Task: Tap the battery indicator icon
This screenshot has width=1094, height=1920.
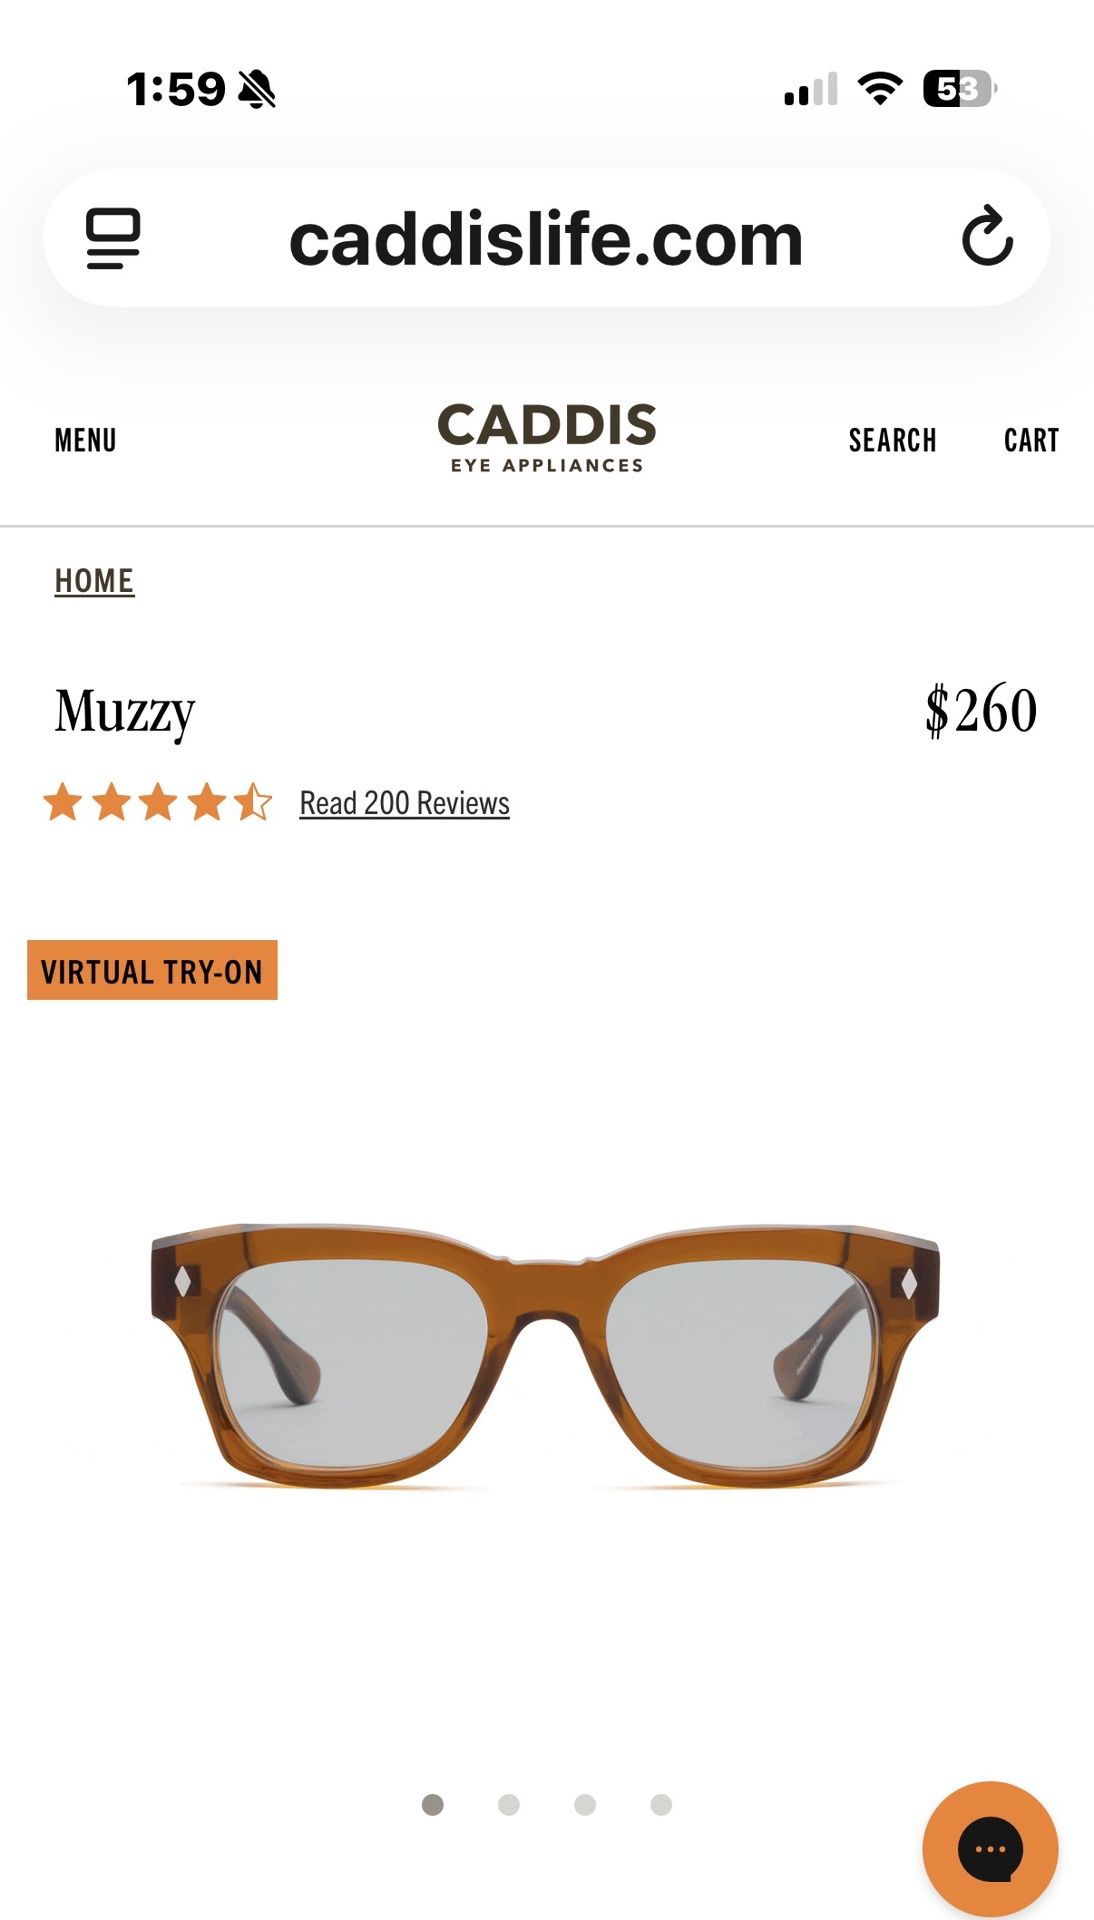Action: tap(961, 89)
